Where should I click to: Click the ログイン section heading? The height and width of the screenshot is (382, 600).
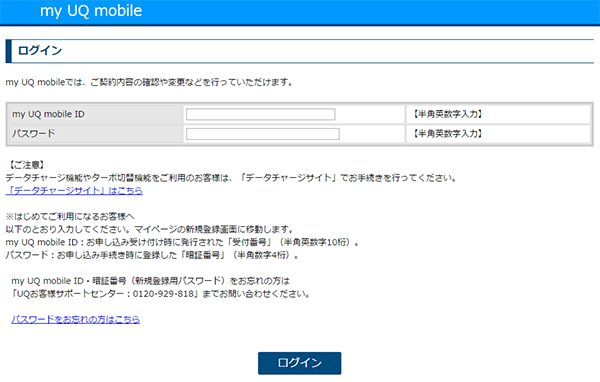click(x=40, y=51)
